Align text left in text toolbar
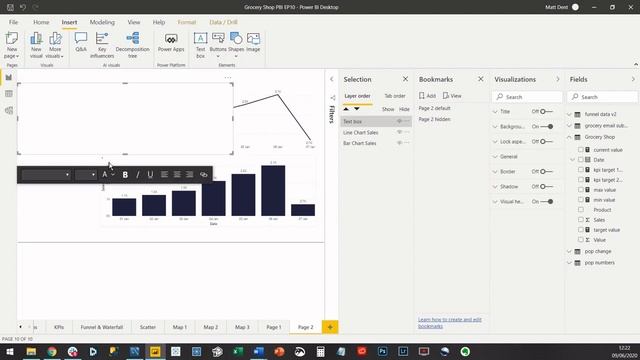The width and height of the screenshot is (640, 360). [x=164, y=175]
